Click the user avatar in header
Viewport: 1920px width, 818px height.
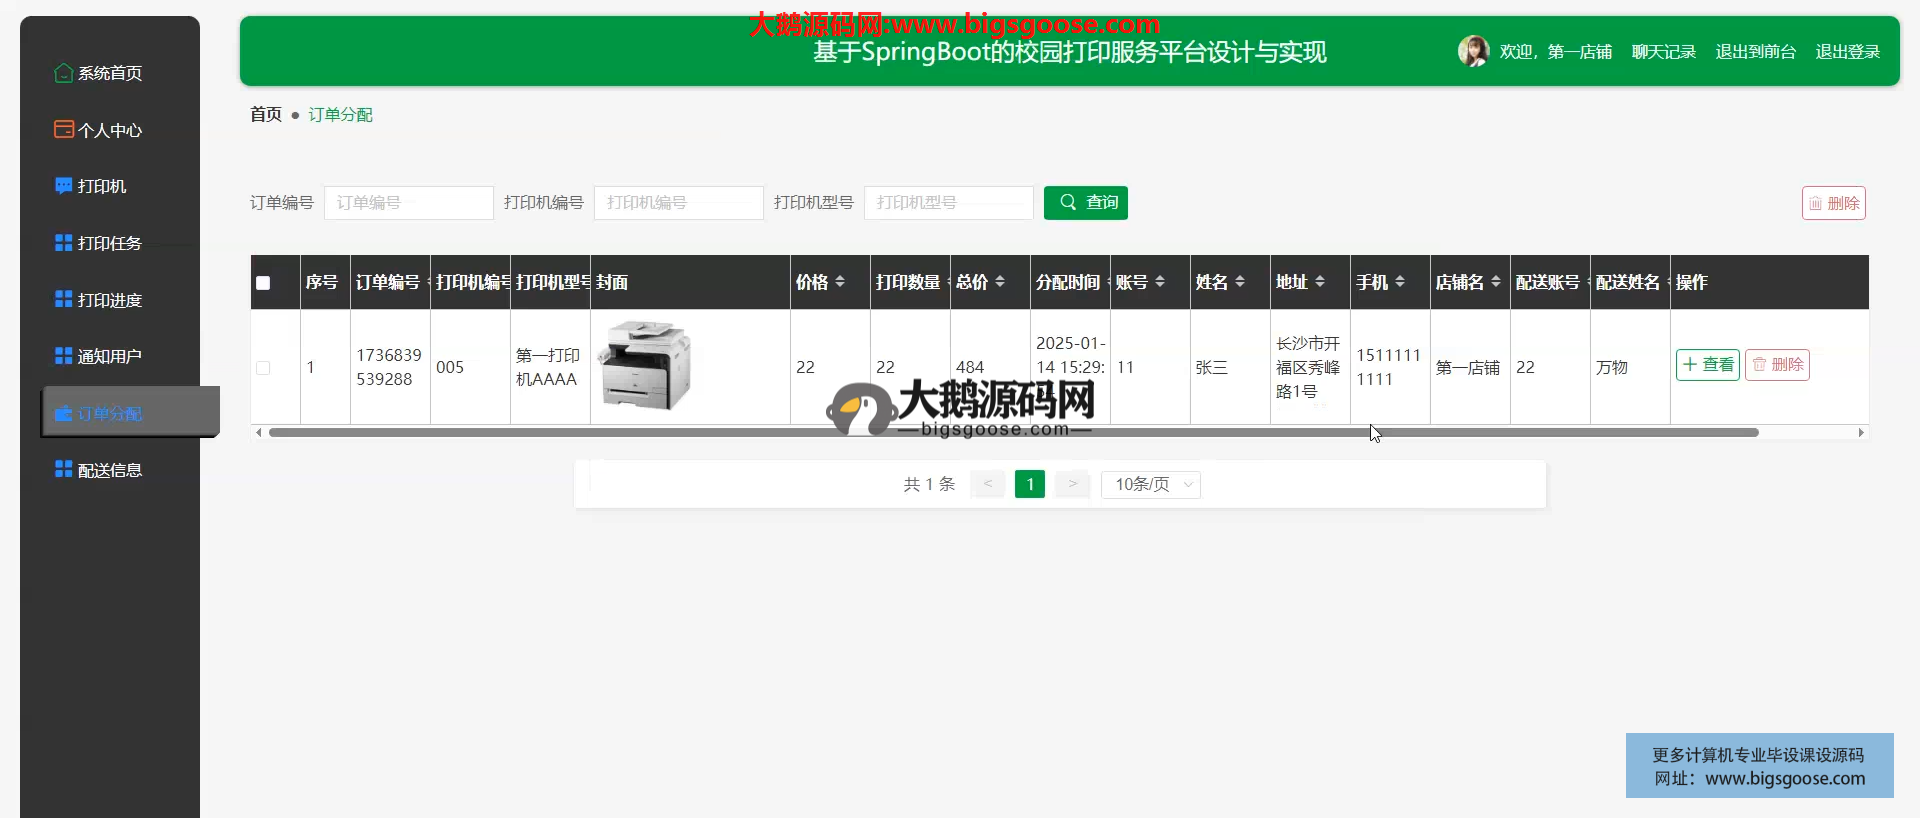click(1473, 51)
